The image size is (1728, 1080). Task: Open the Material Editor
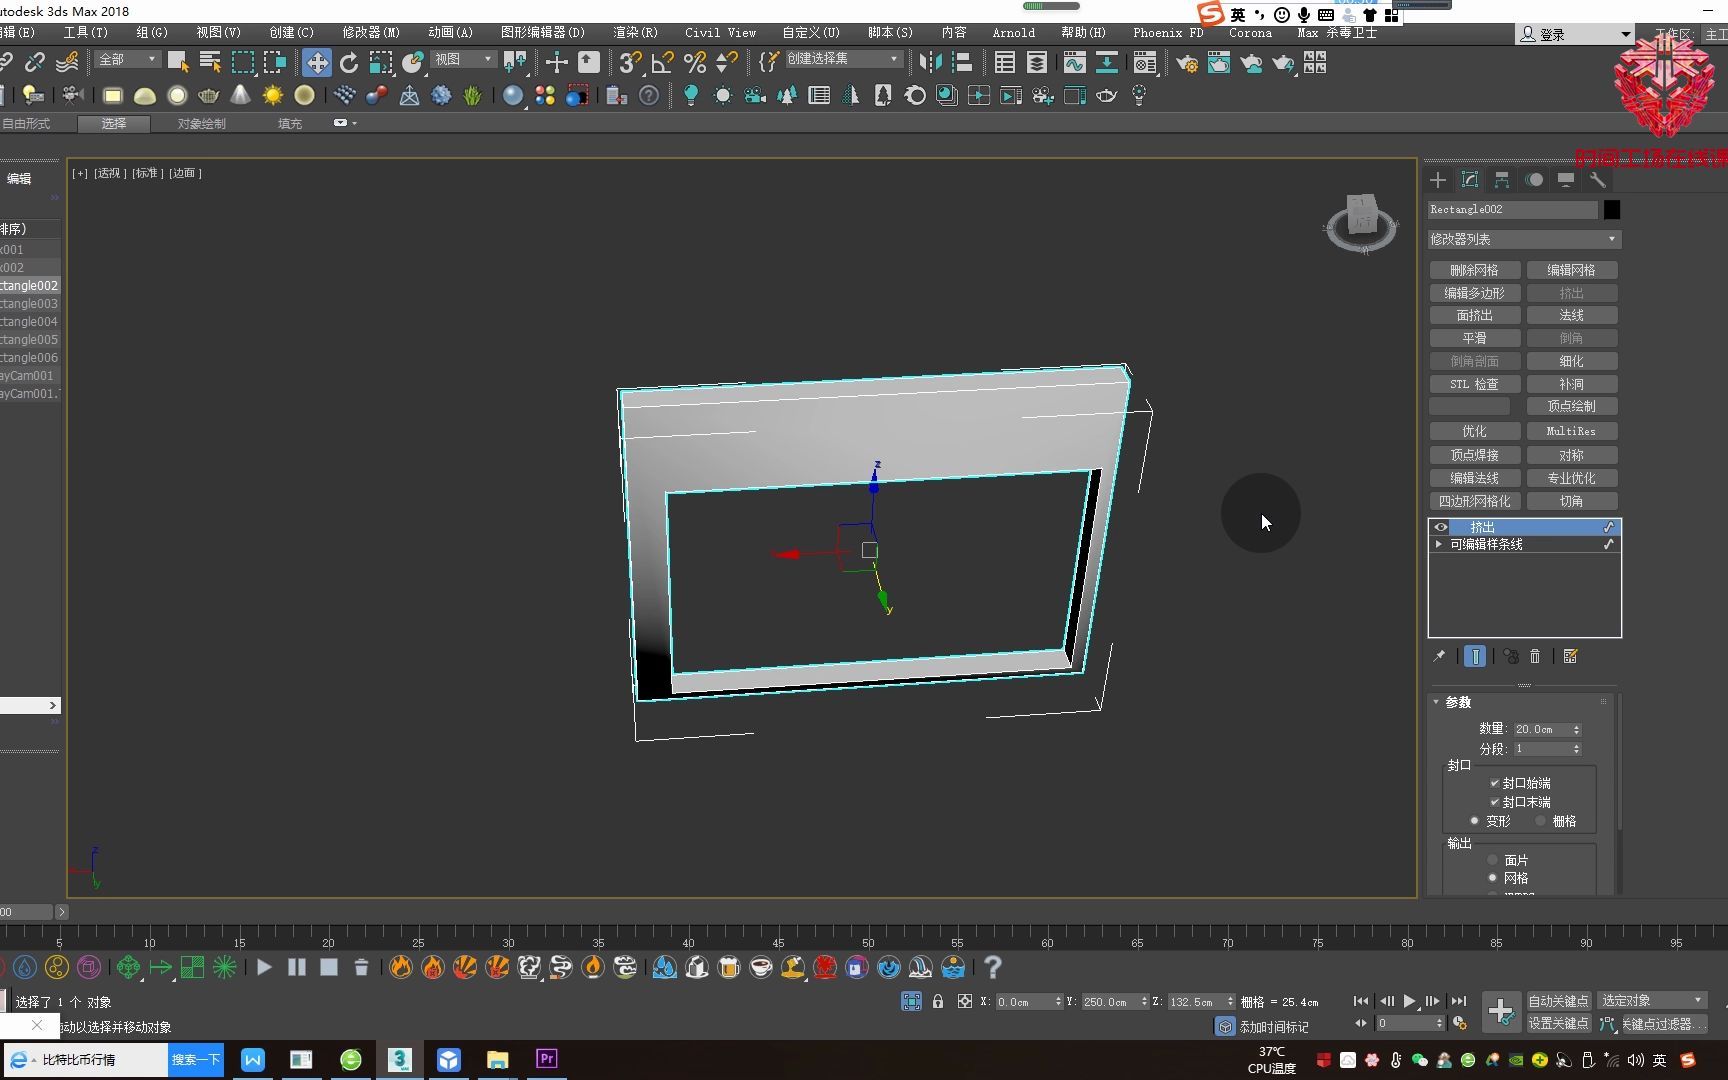pos(1145,62)
